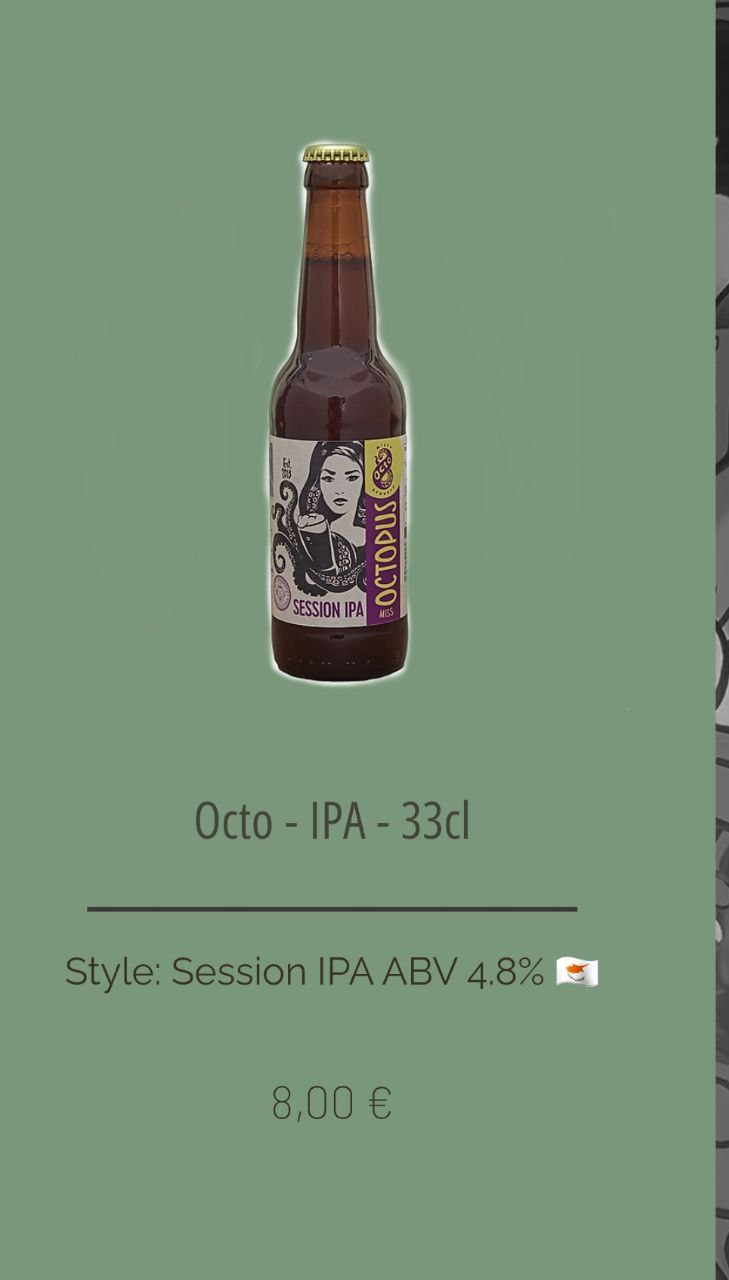Click the gold bottle cap

(x=336, y=154)
